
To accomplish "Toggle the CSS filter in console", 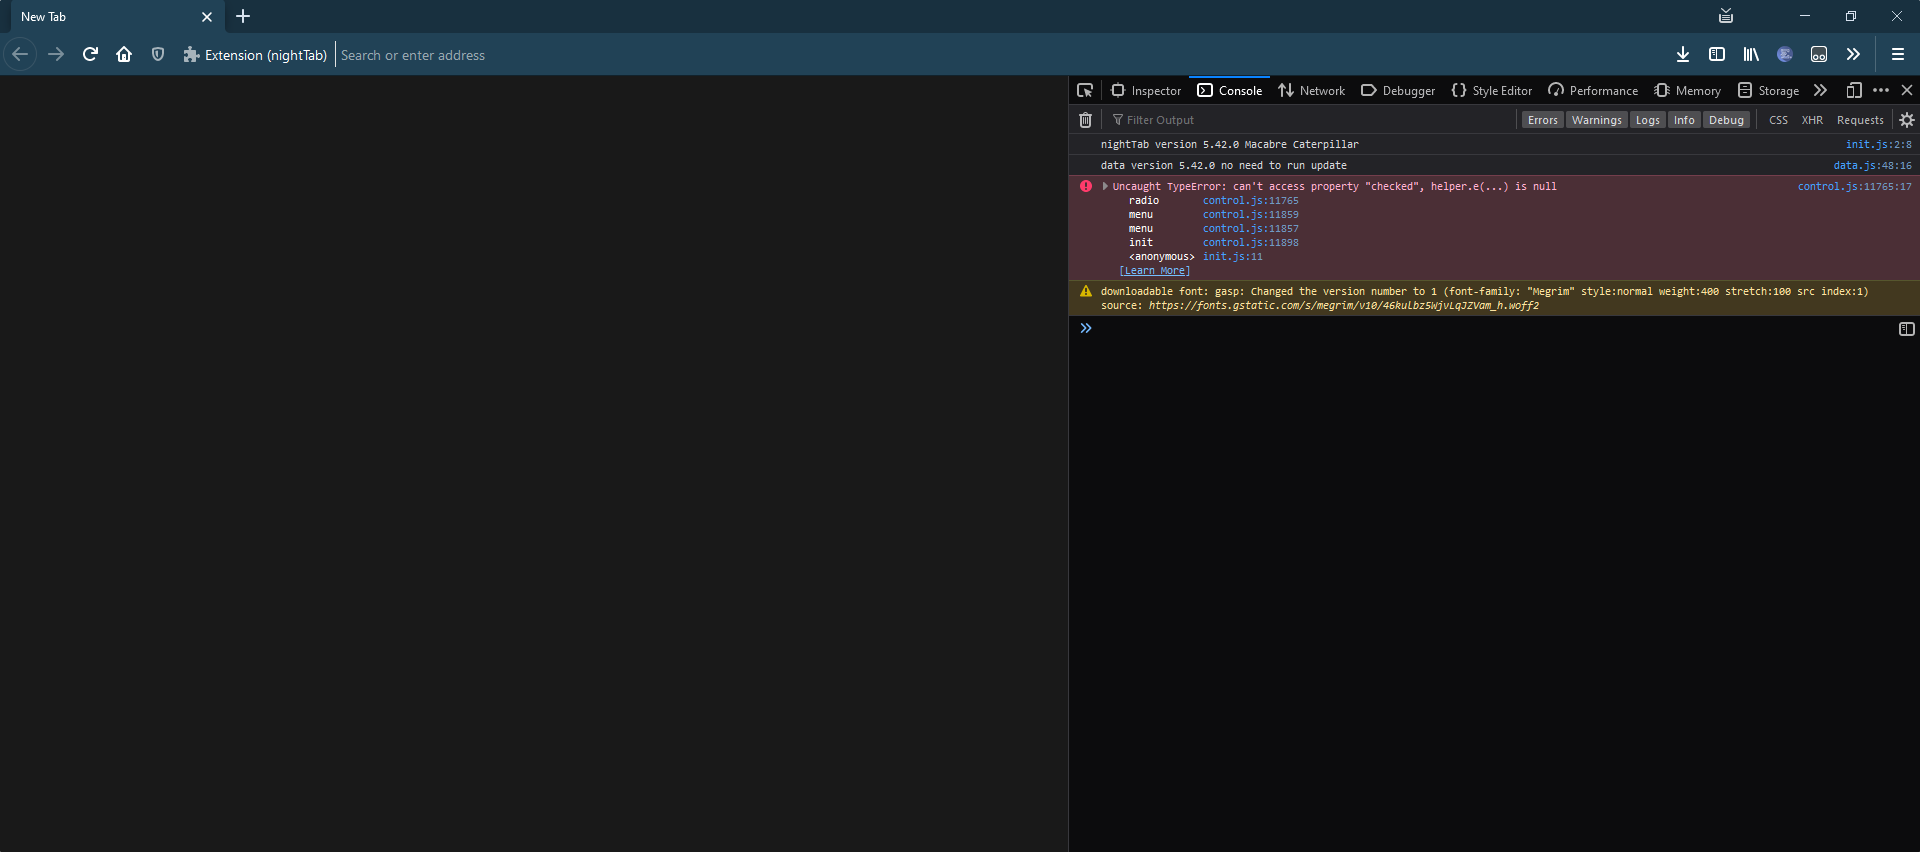I will click(1778, 120).
